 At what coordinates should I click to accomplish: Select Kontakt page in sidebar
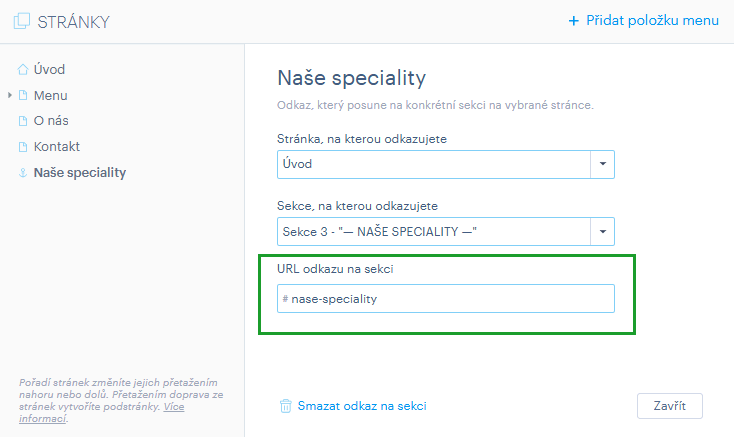pos(57,147)
